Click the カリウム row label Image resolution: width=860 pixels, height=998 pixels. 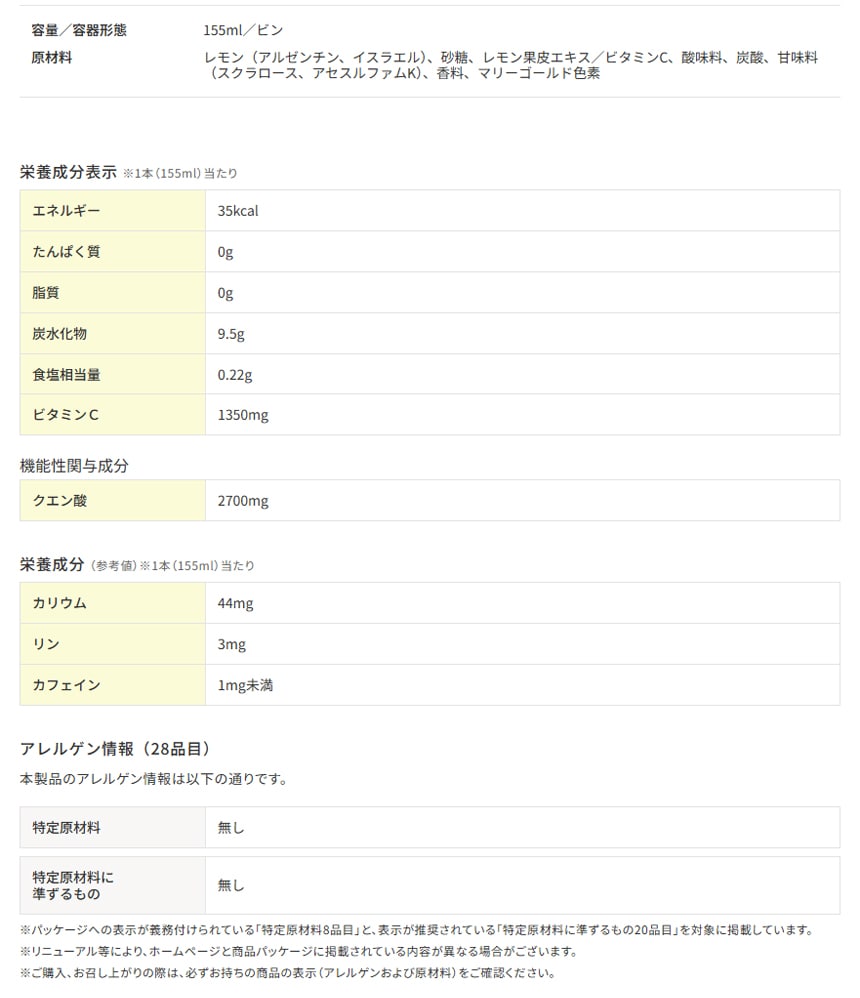point(59,603)
